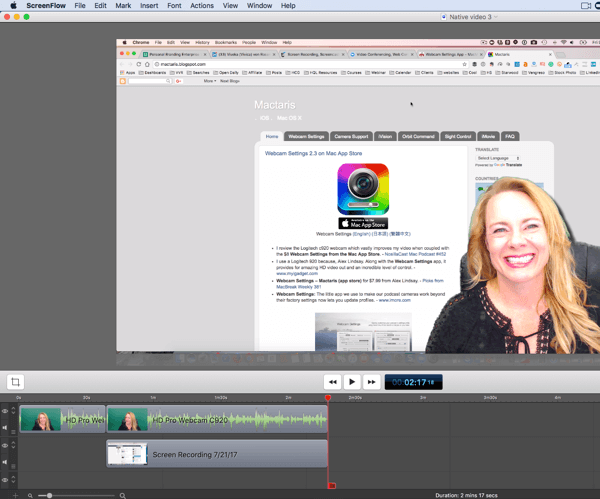
Task: Open the Help menu
Action: click(288, 6)
